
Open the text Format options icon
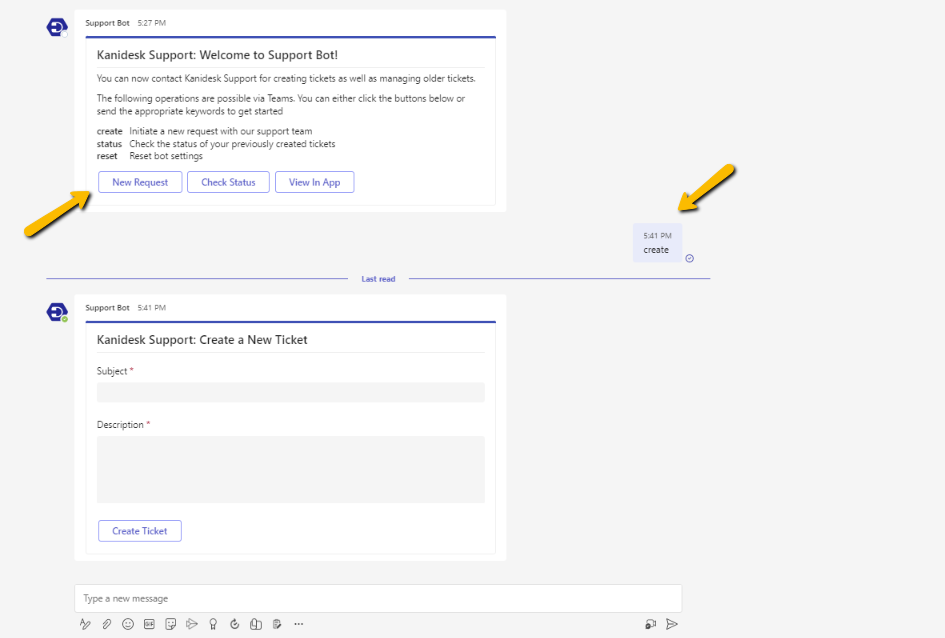[x=85, y=624]
